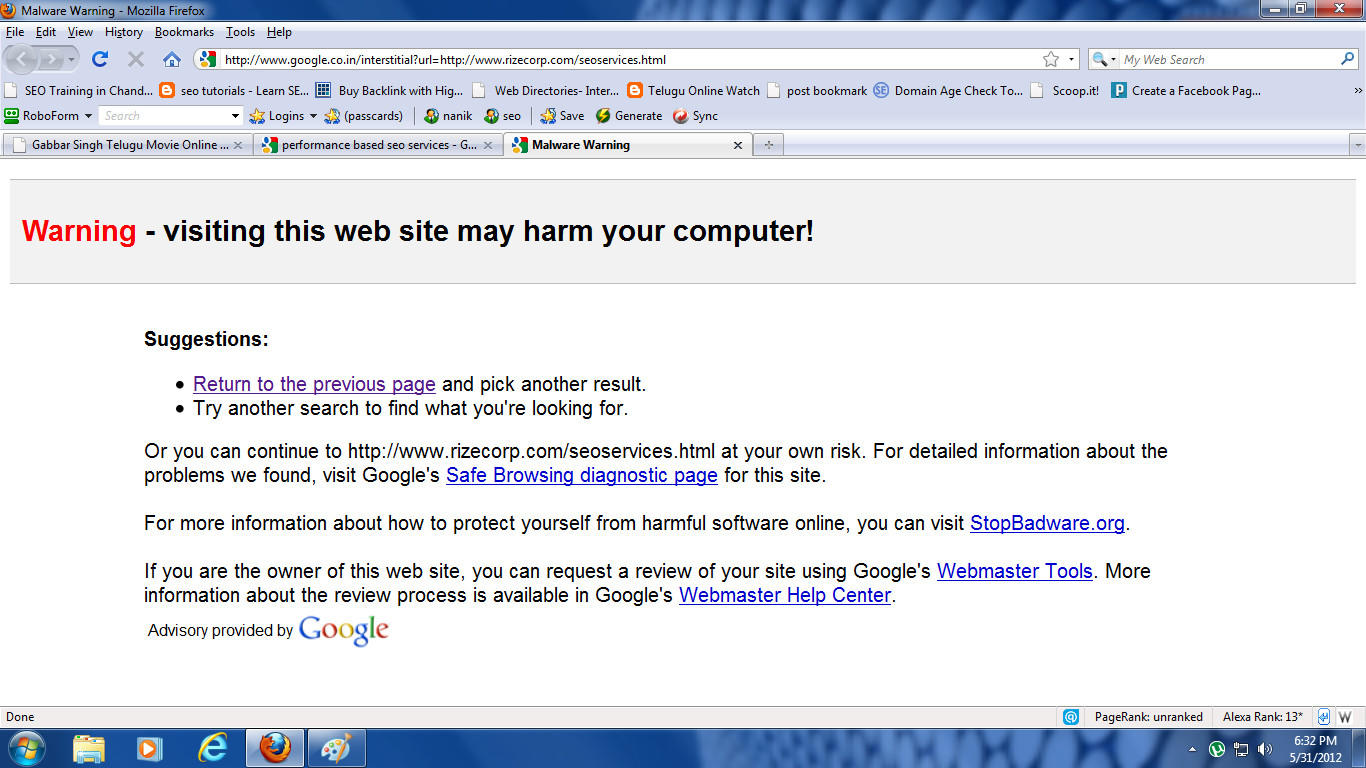Click magnifier icon in My Web Search box
The image size is (1366, 768).
coord(1347,60)
